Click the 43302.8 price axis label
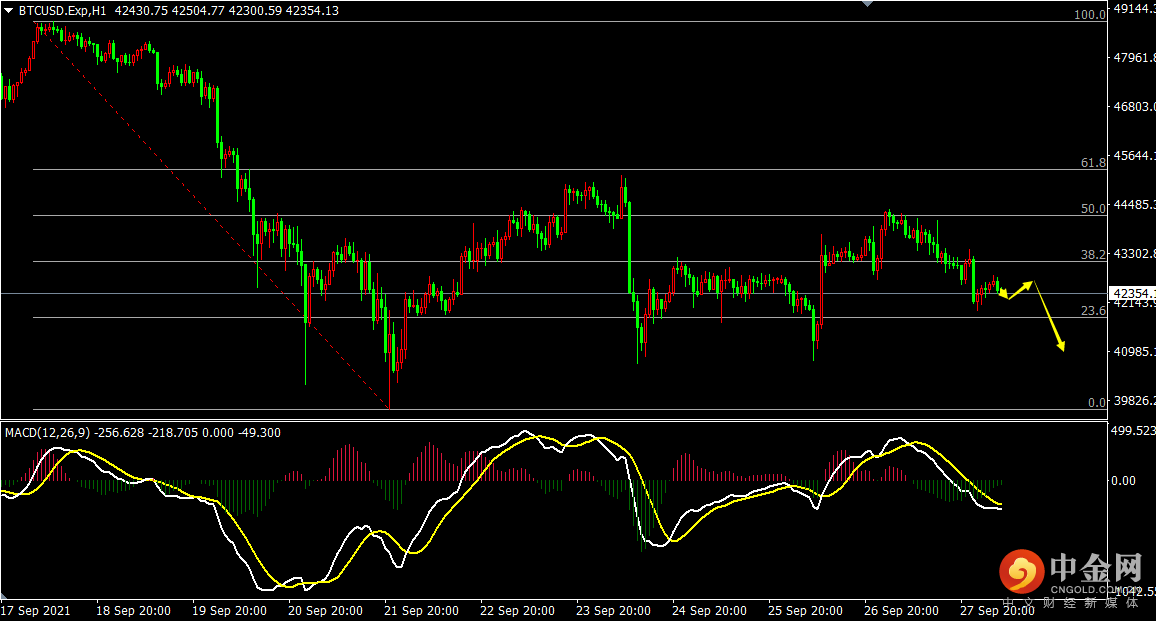 [1134, 254]
